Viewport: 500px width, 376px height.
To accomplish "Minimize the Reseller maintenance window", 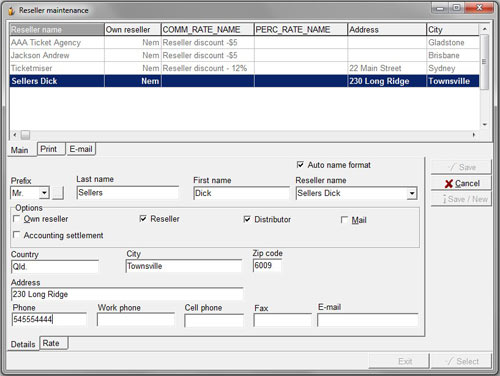I will coord(440,8).
